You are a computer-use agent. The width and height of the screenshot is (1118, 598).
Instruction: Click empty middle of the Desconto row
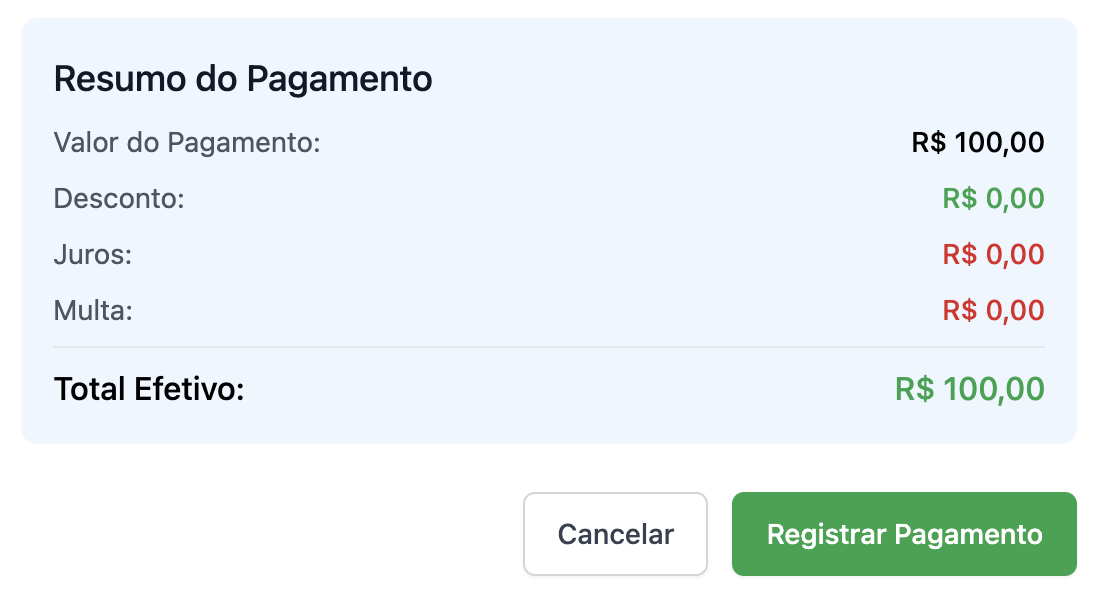click(x=560, y=199)
